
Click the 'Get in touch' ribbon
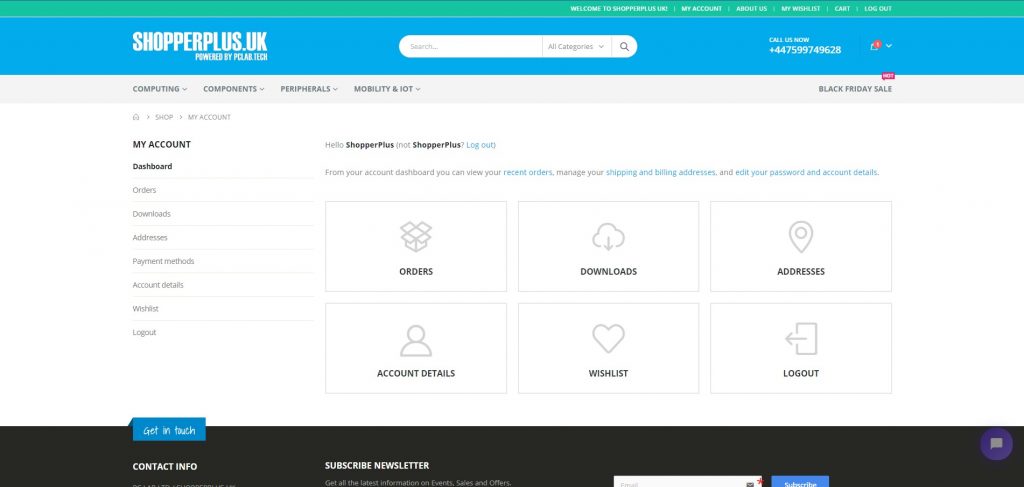coord(169,430)
